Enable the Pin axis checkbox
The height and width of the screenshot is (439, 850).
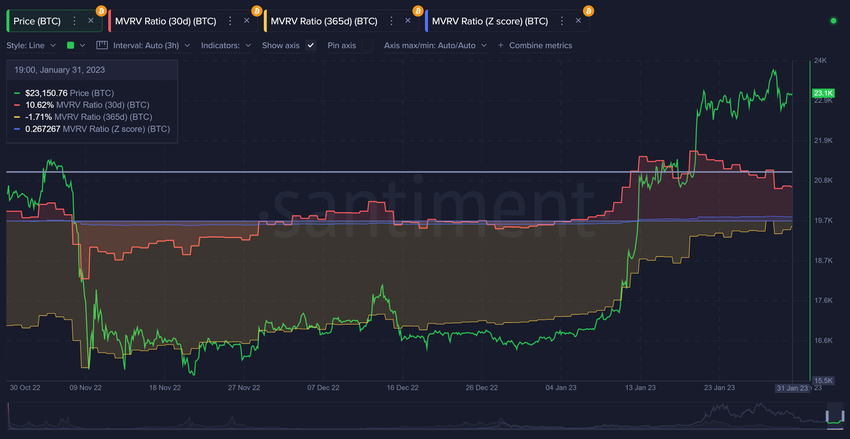367,46
